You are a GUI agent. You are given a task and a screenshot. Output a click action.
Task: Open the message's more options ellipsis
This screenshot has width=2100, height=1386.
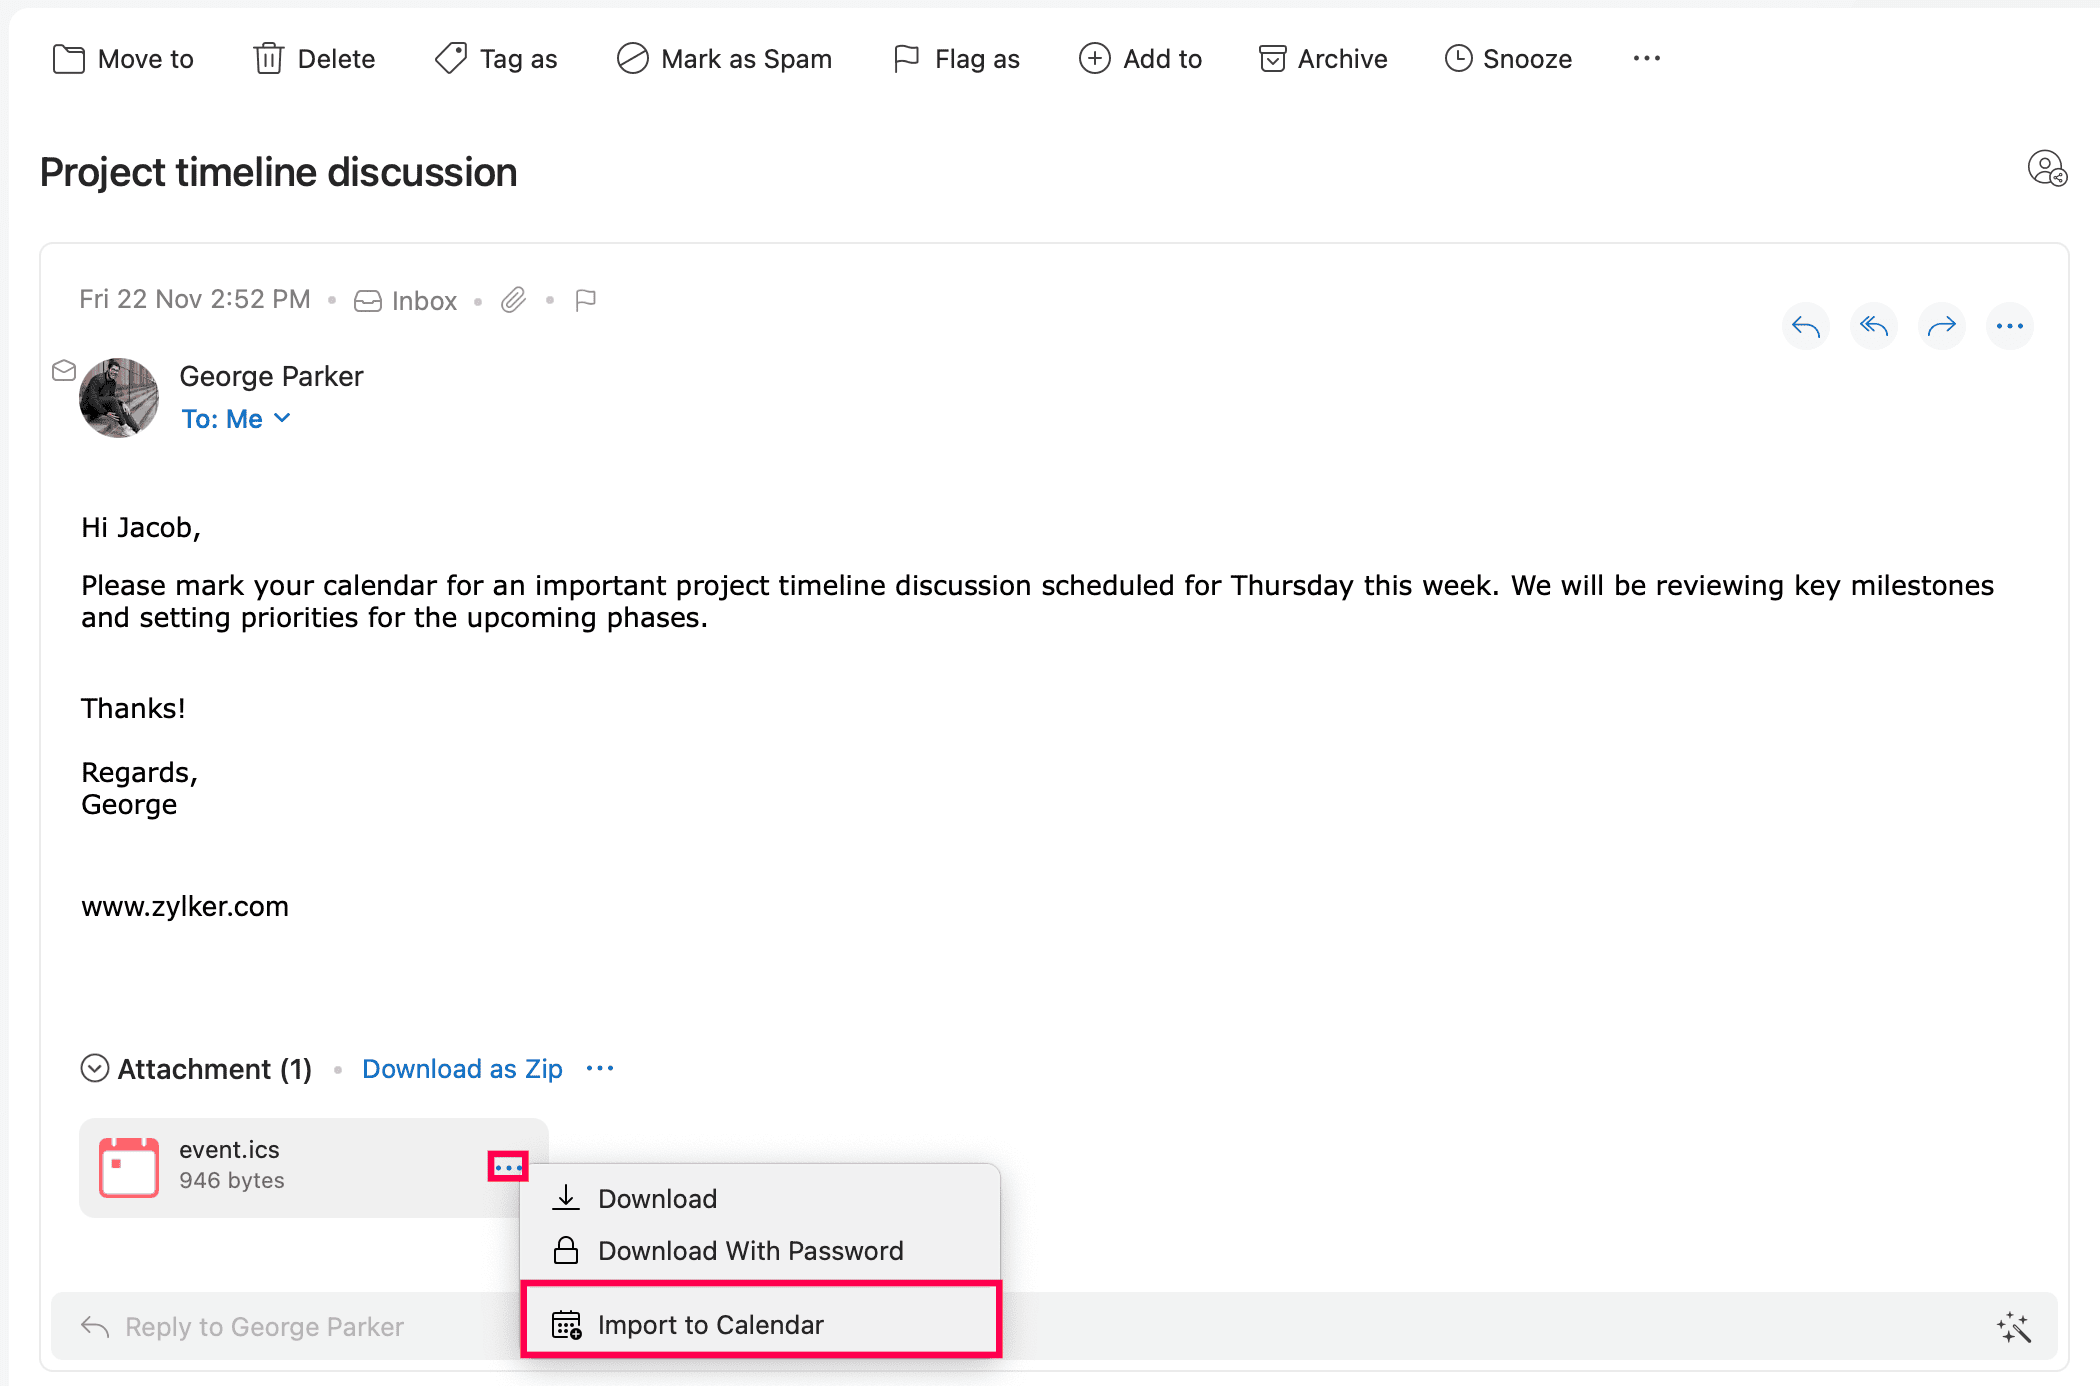(2010, 326)
